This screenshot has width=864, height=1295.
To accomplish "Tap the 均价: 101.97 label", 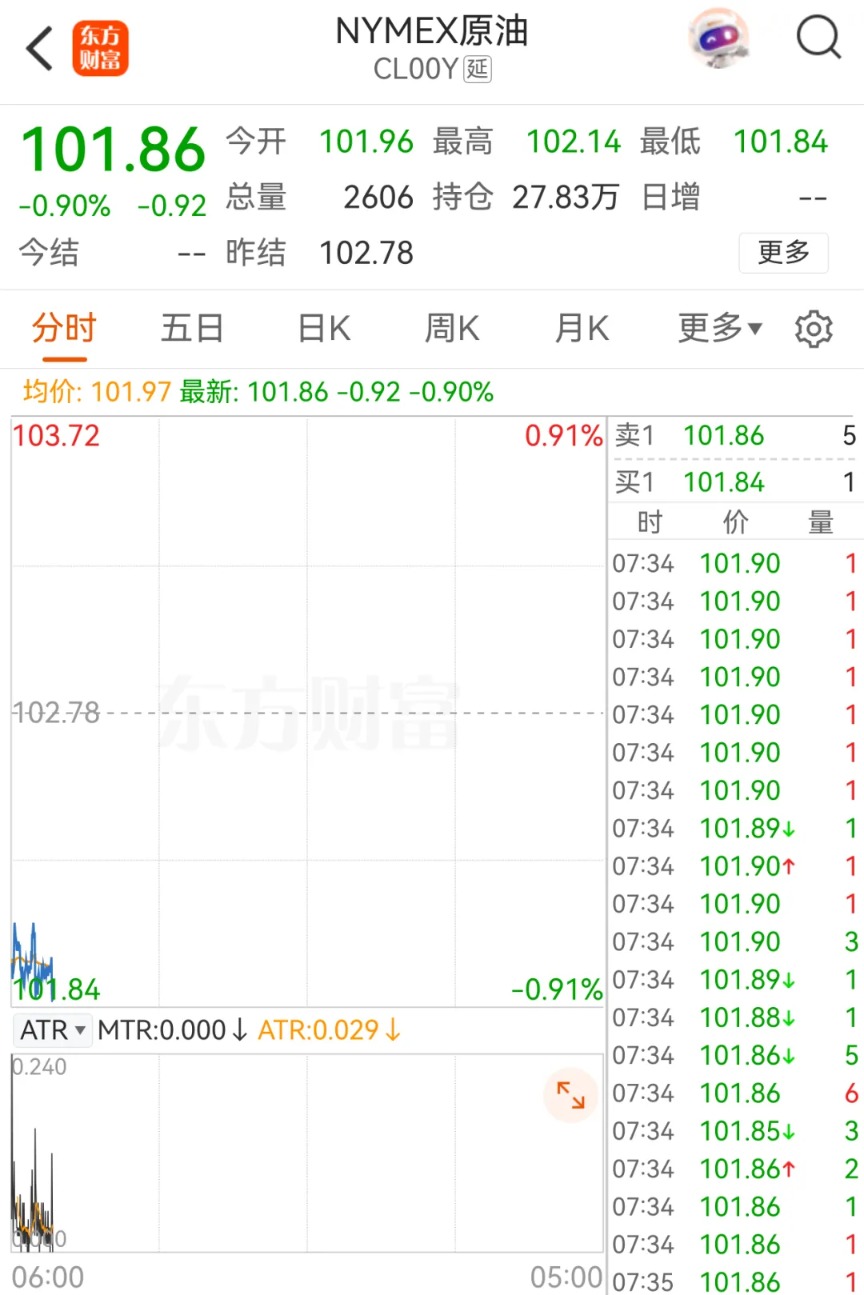I will click(x=97, y=392).
